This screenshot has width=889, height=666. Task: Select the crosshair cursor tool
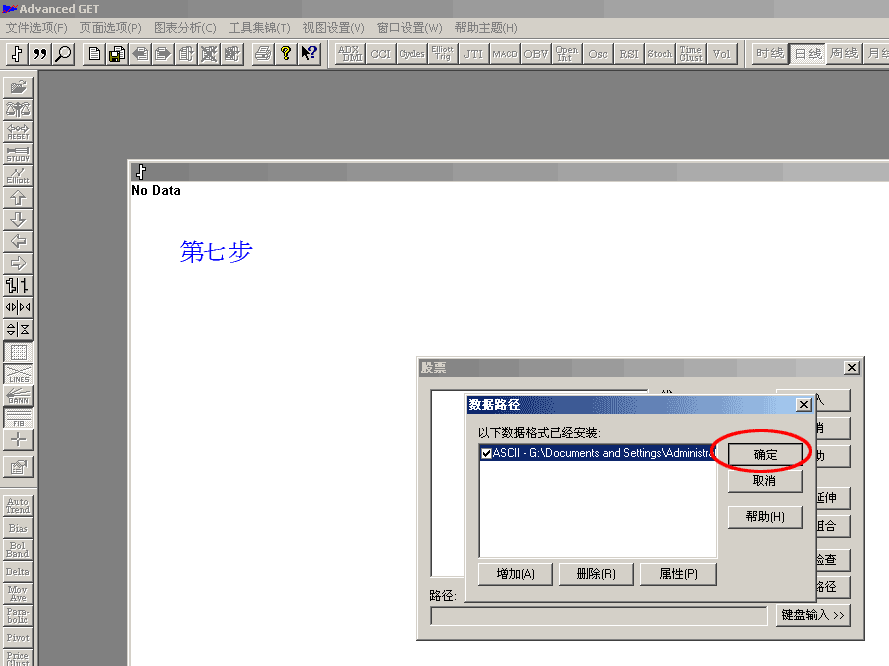(18, 440)
